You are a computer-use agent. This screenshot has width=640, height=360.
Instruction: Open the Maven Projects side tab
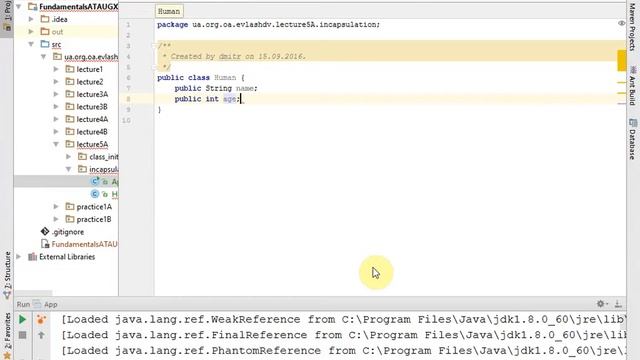[633, 26]
